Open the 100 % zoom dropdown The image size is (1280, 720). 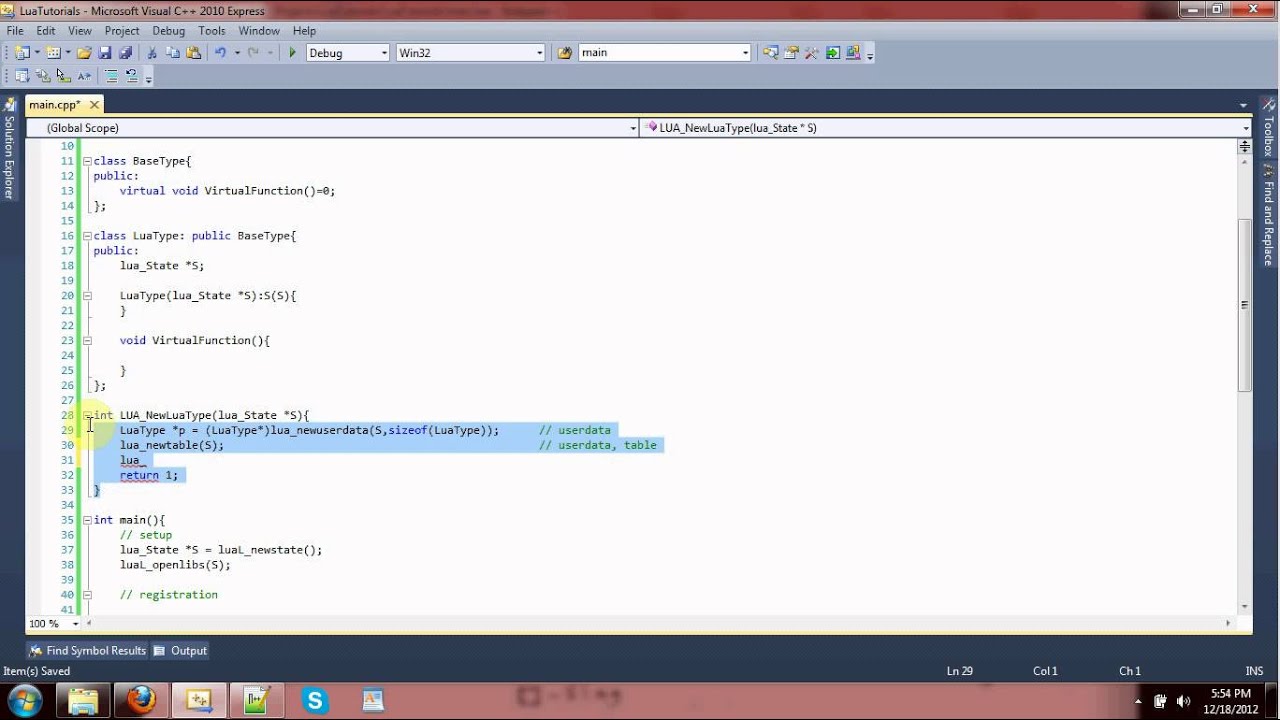[76, 624]
